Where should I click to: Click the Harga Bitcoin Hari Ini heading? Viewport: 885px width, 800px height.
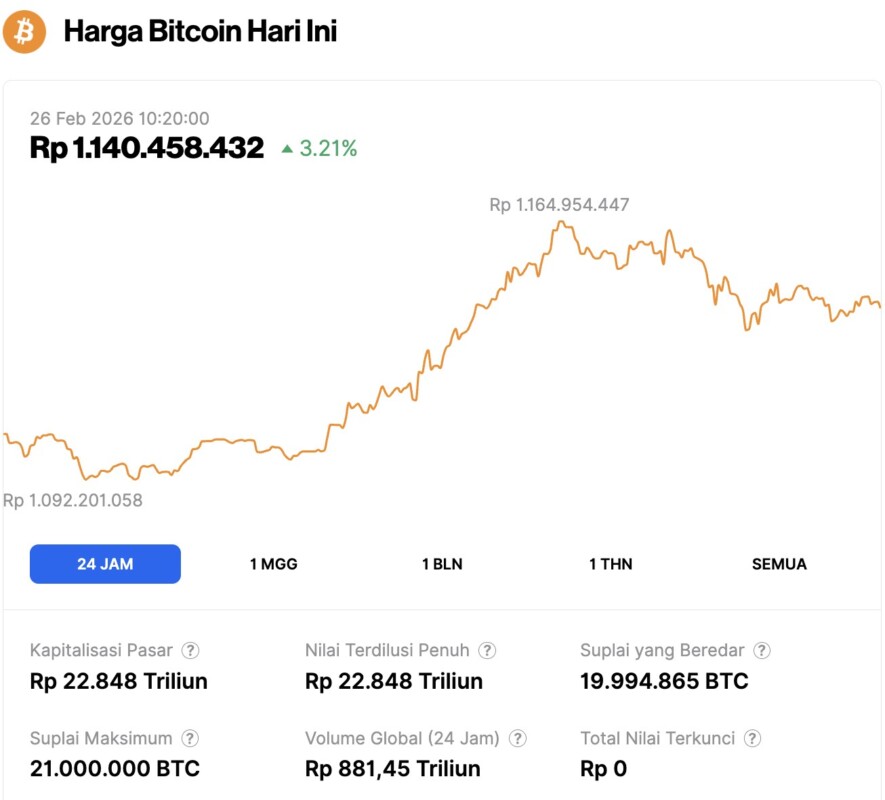coord(200,31)
